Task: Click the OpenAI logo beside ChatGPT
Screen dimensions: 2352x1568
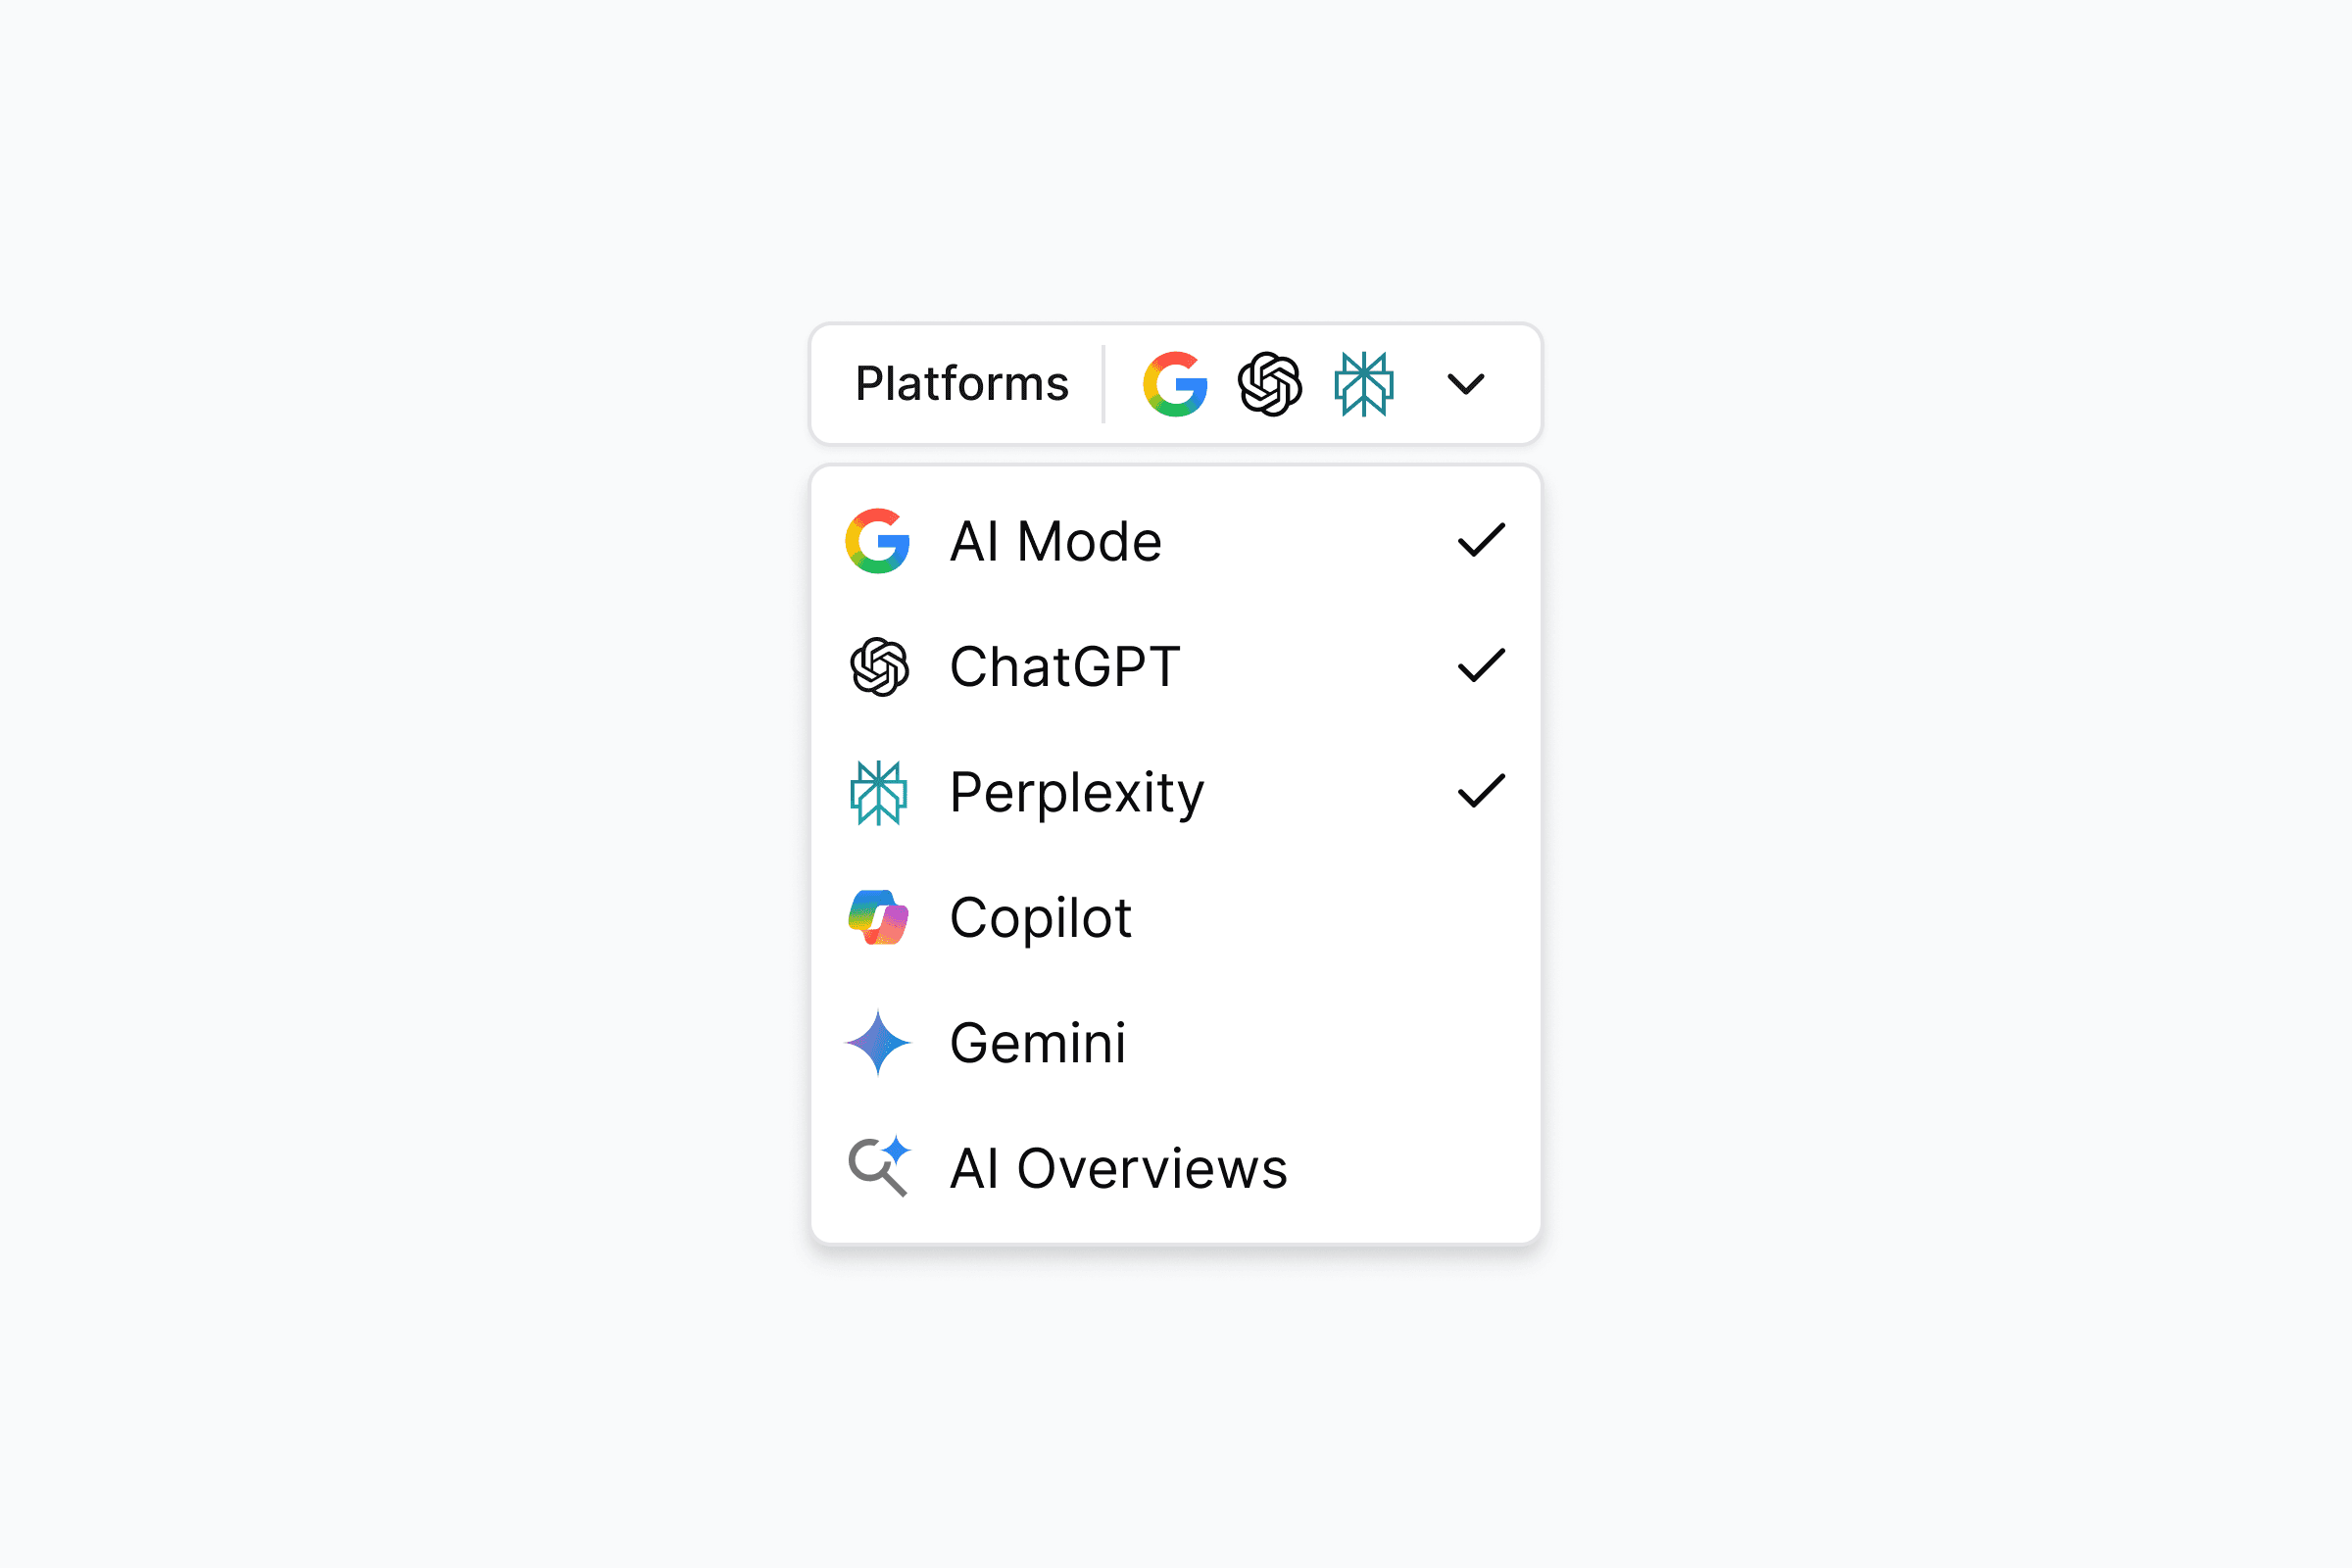Action: point(878,667)
